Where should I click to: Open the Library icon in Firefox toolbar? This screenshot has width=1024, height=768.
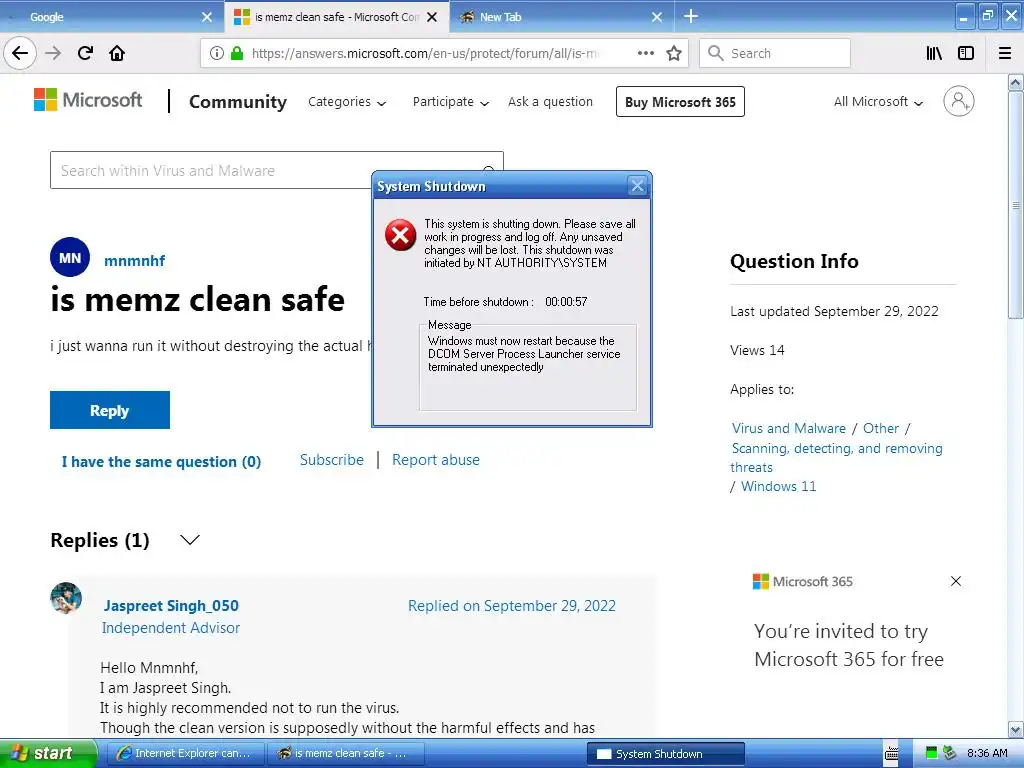pos(934,53)
